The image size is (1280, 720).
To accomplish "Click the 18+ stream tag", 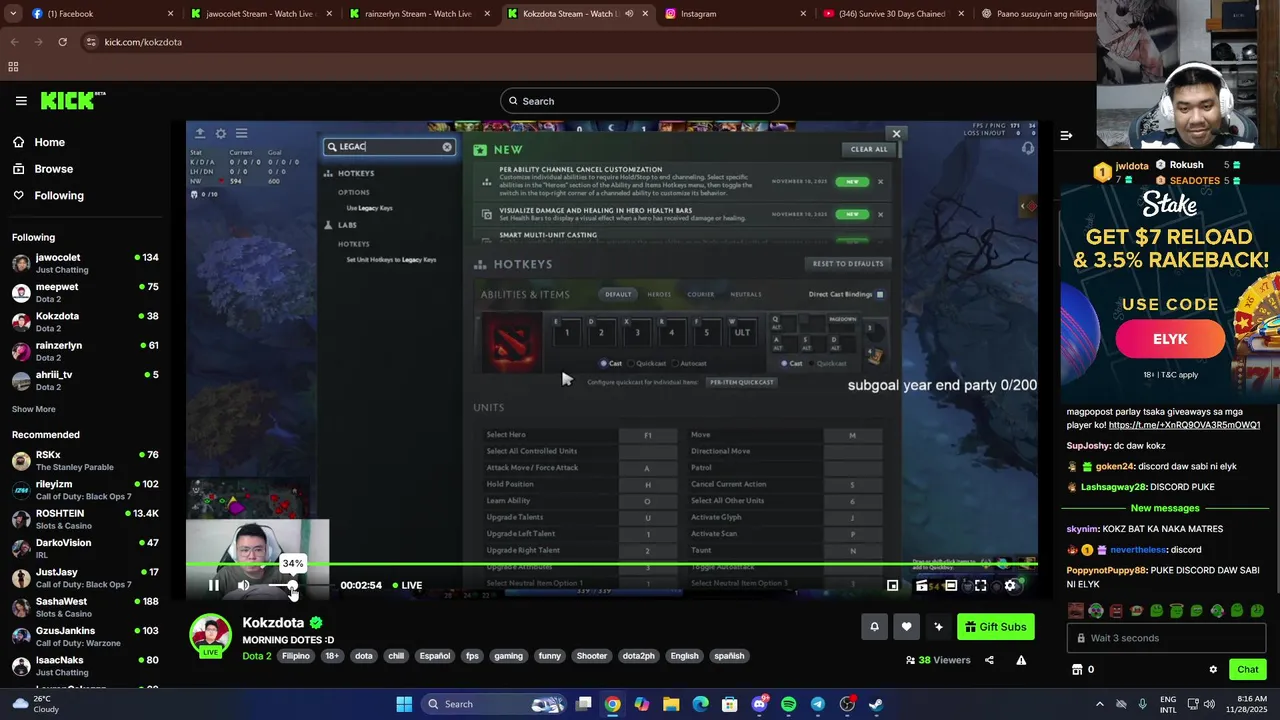I will point(332,656).
